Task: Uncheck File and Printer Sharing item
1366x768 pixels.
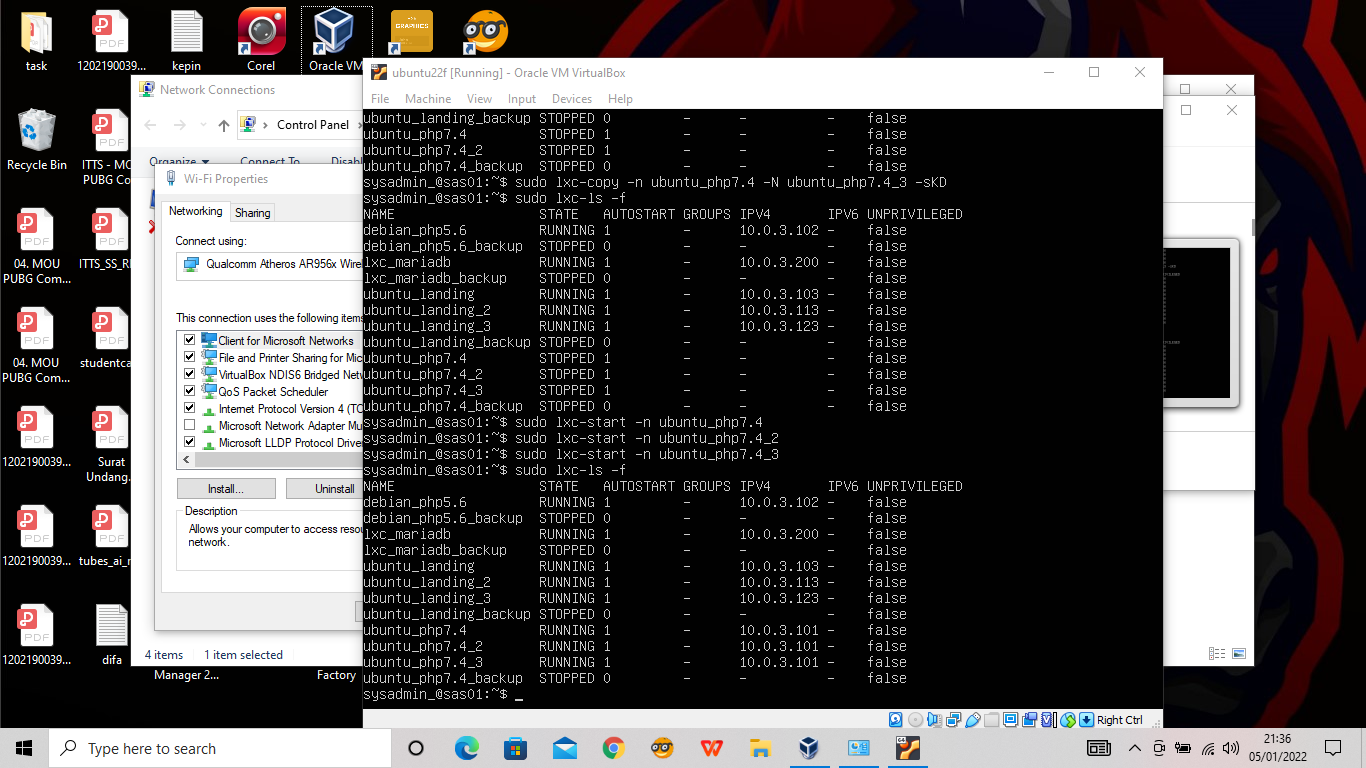Action: coord(190,357)
